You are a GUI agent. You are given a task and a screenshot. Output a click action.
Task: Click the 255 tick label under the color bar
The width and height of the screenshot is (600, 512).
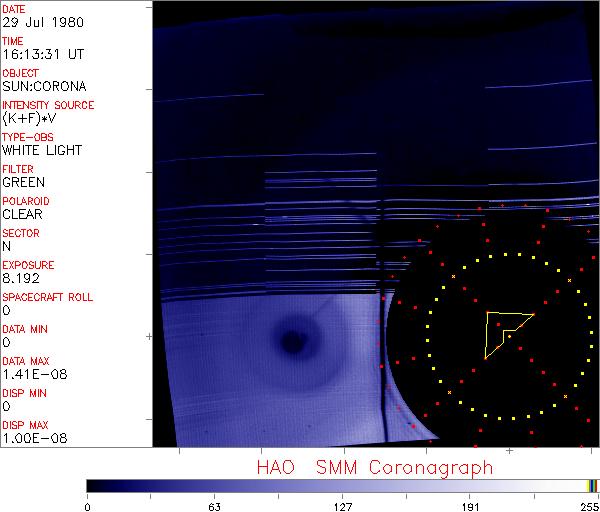tap(586, 505)
